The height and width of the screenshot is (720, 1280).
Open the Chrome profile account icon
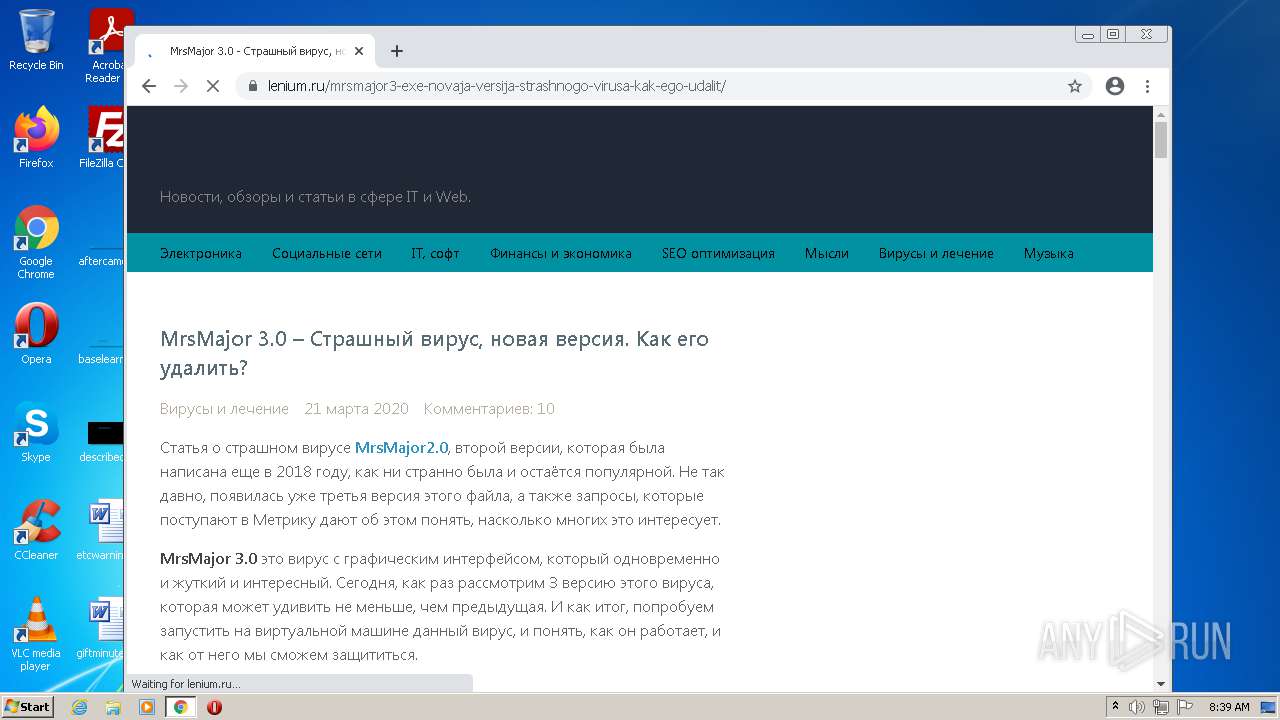pyautogui.click(x=1115, y=86)
